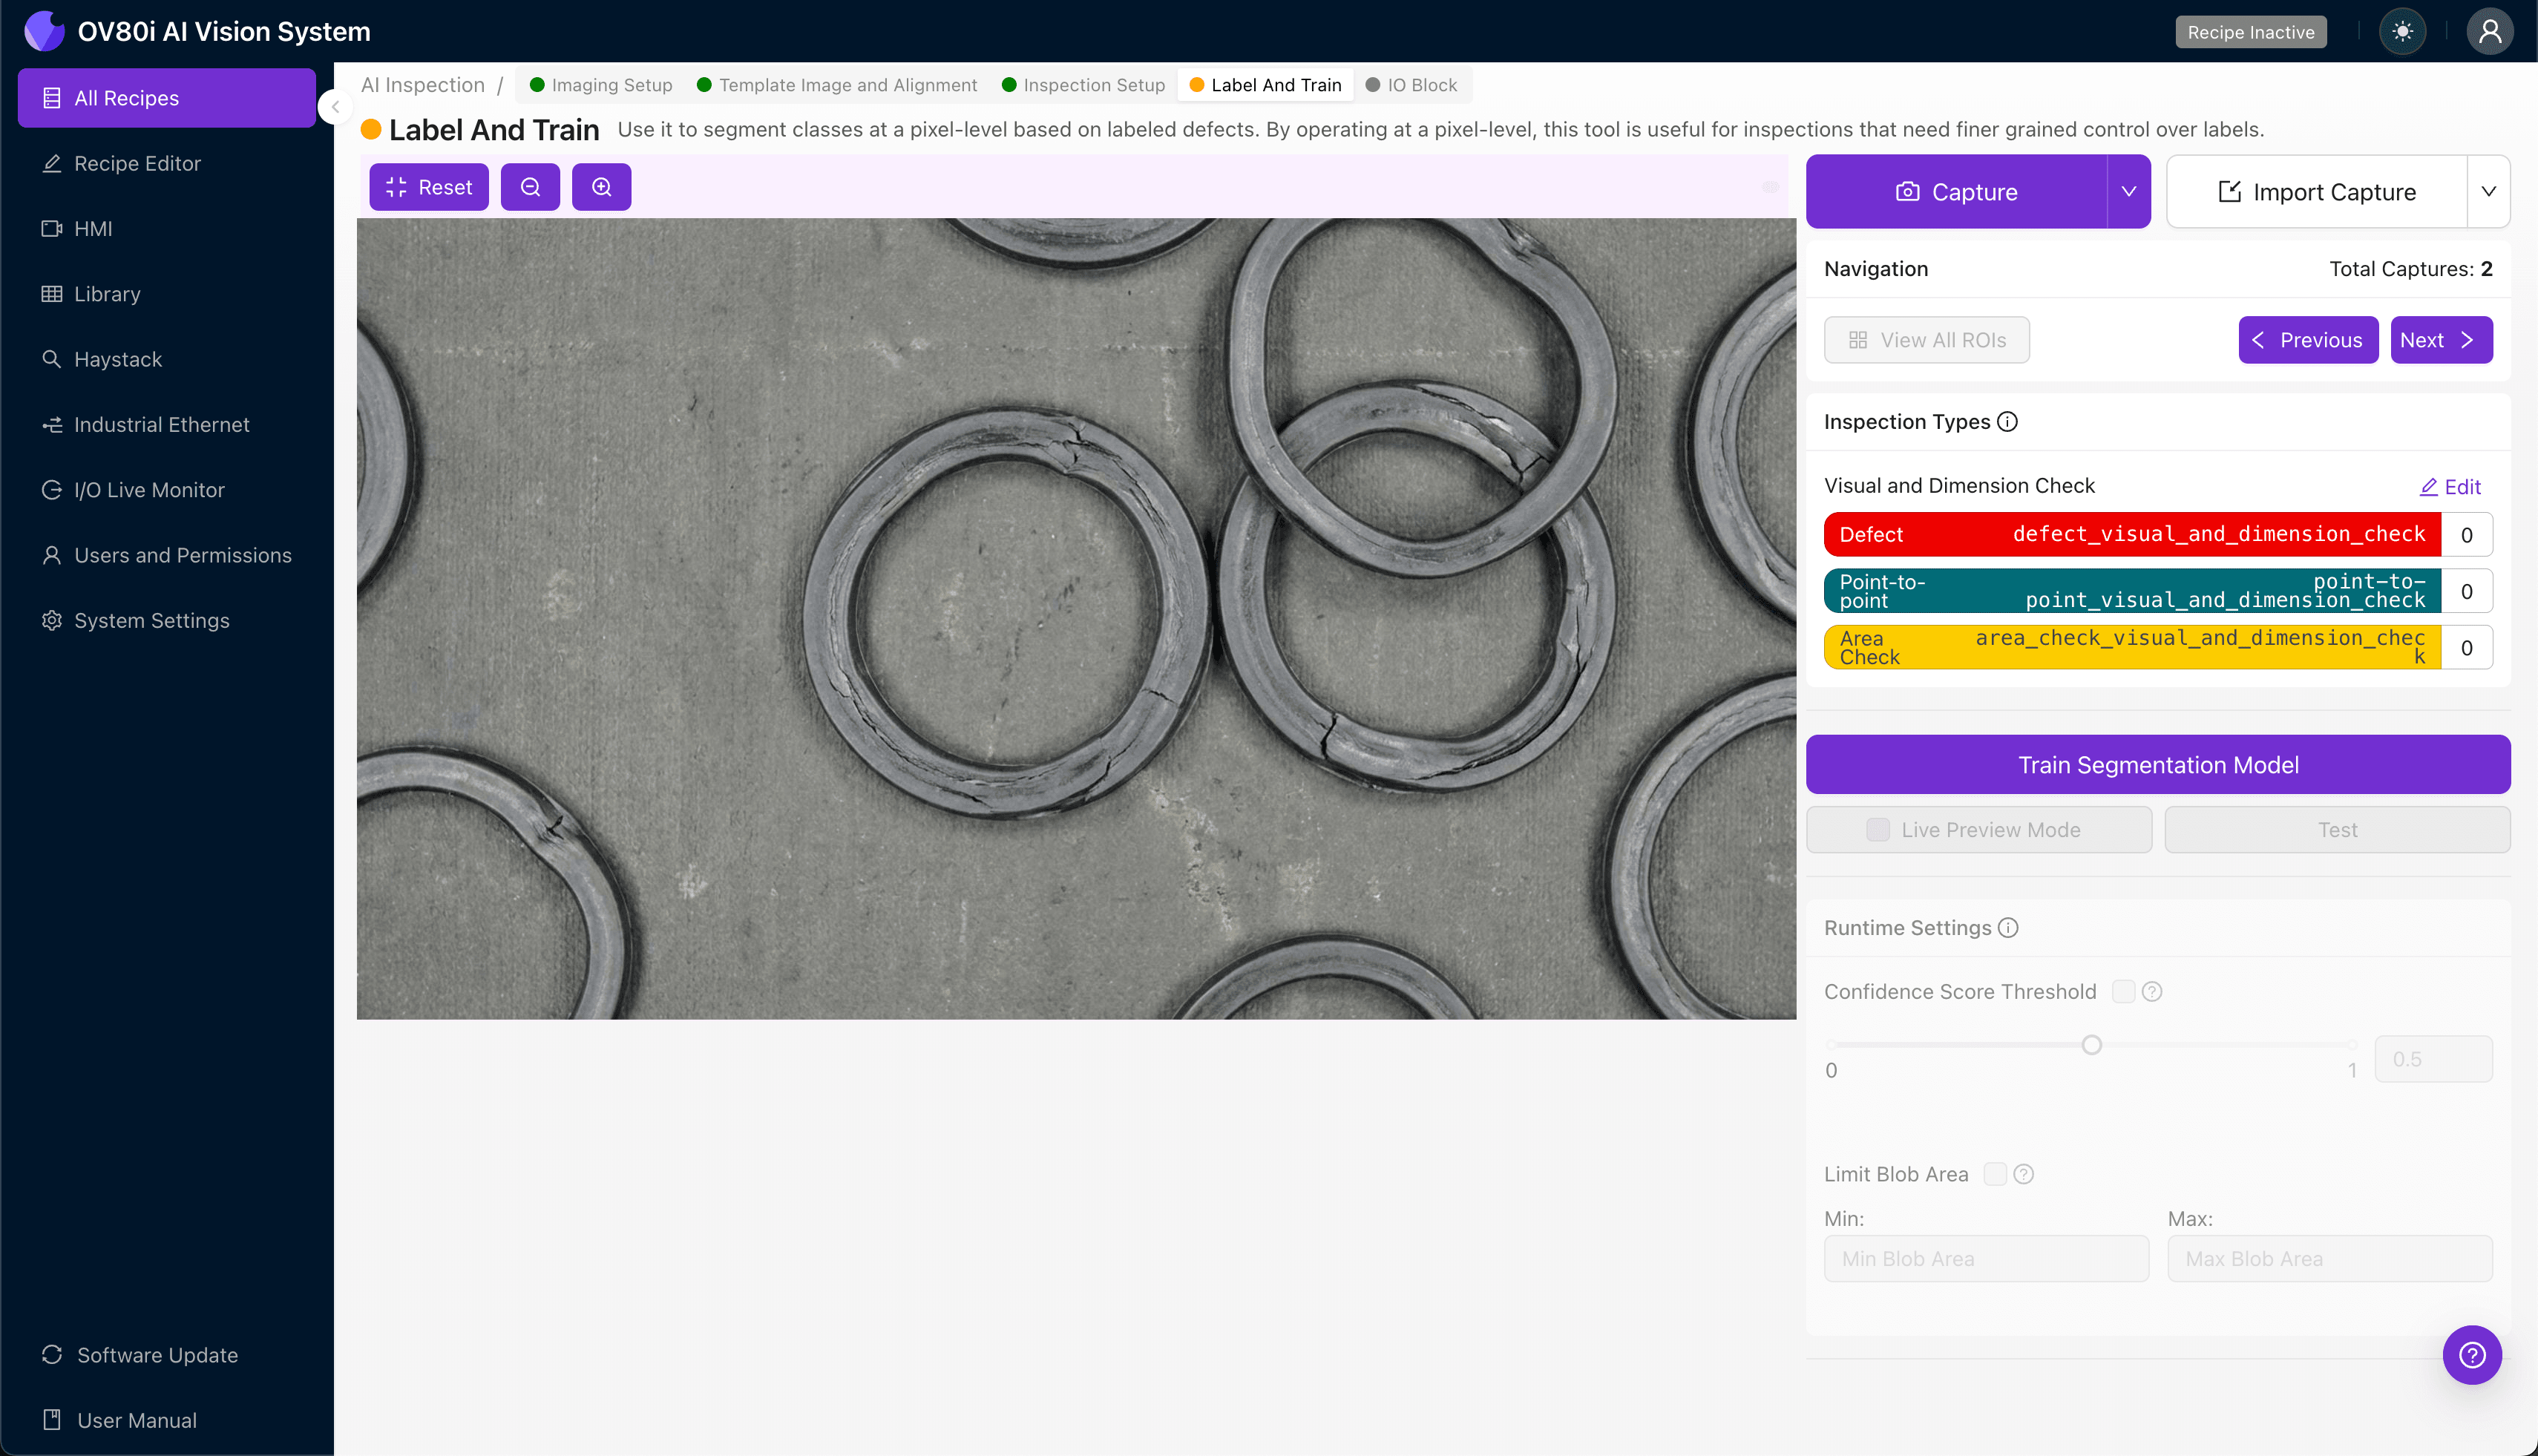Open the Import Capture dropdown chevron
The height and width of the screenshot is (1456, 2538).
[x=2489, y=191]
